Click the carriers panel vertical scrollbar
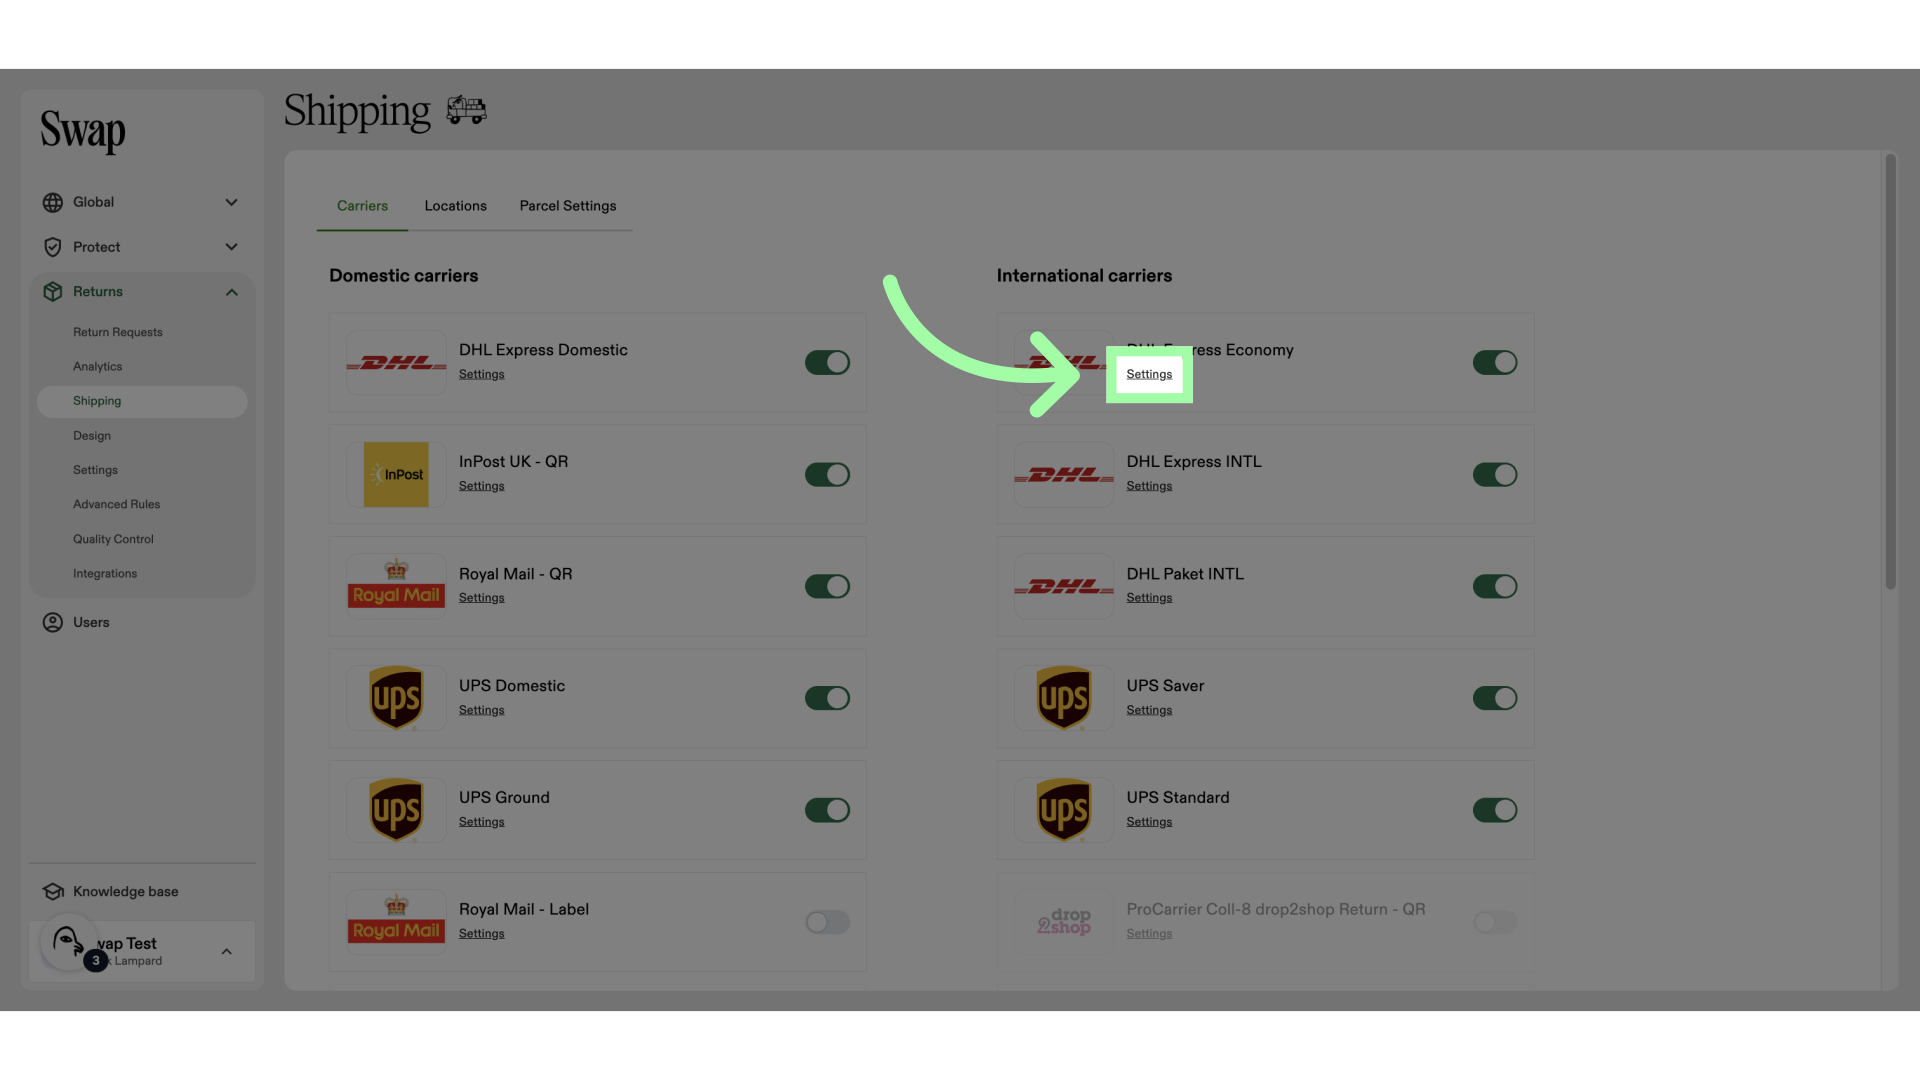 (x=1890, y=372)
